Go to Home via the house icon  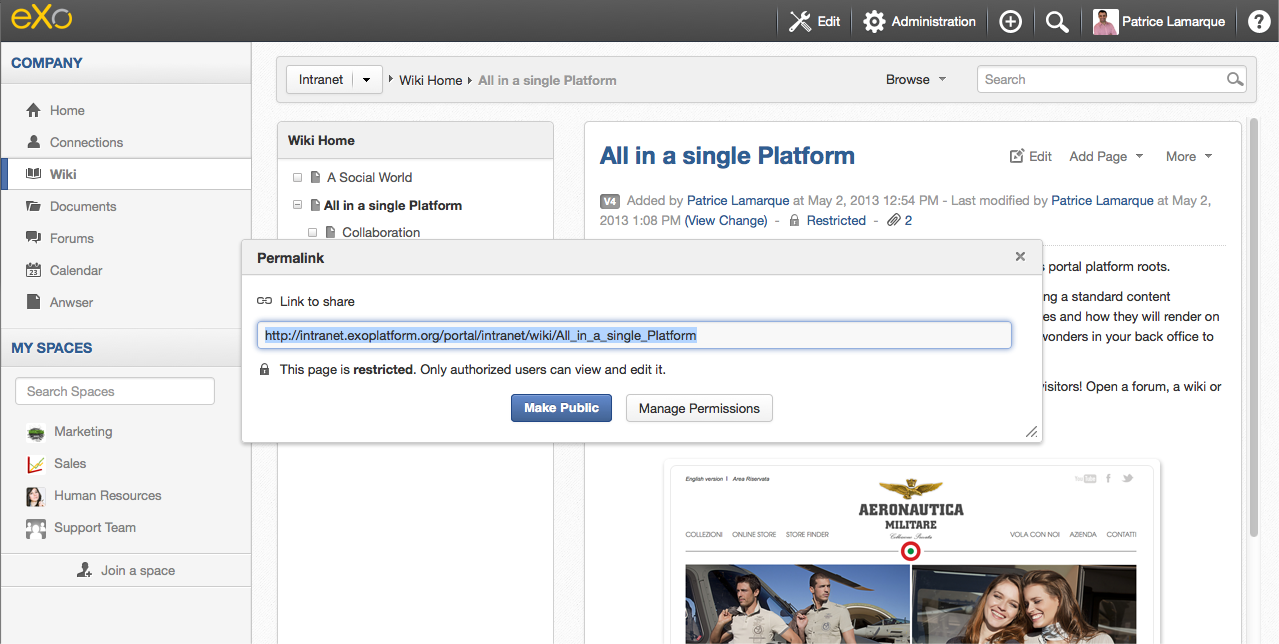[x=33, y=110]
